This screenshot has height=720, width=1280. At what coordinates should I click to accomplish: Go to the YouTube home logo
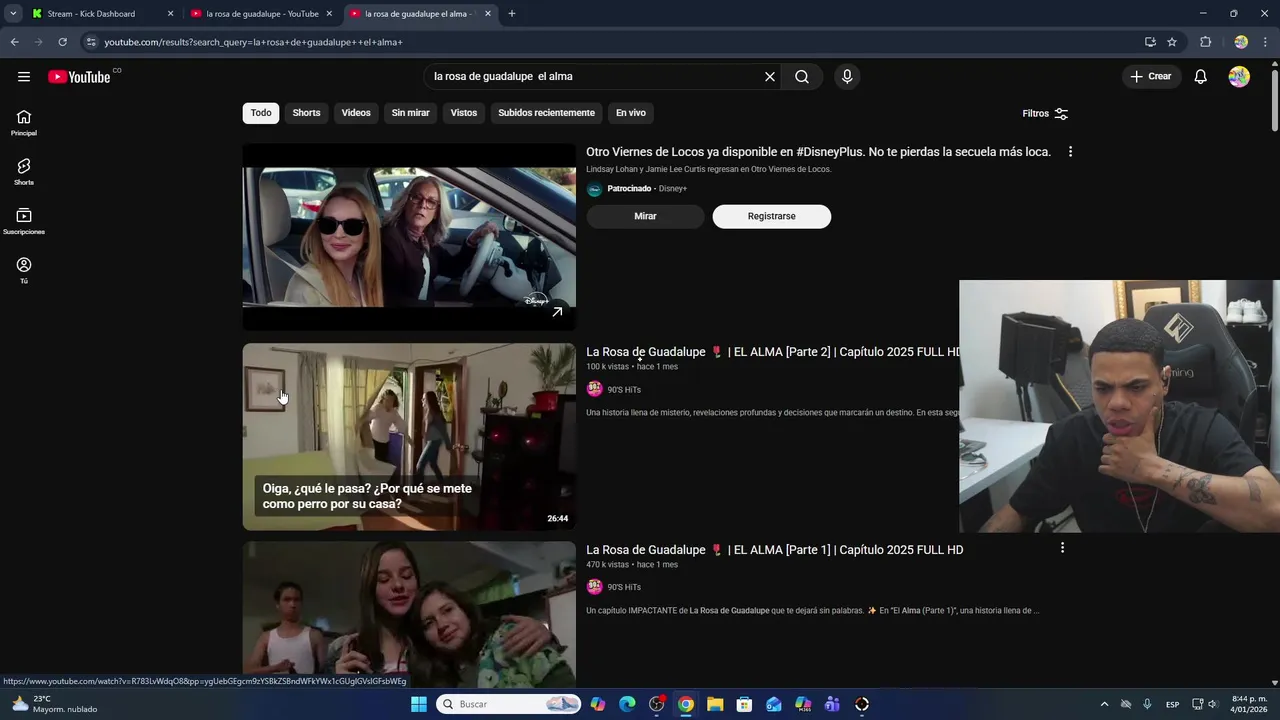(x=79, y=77)
